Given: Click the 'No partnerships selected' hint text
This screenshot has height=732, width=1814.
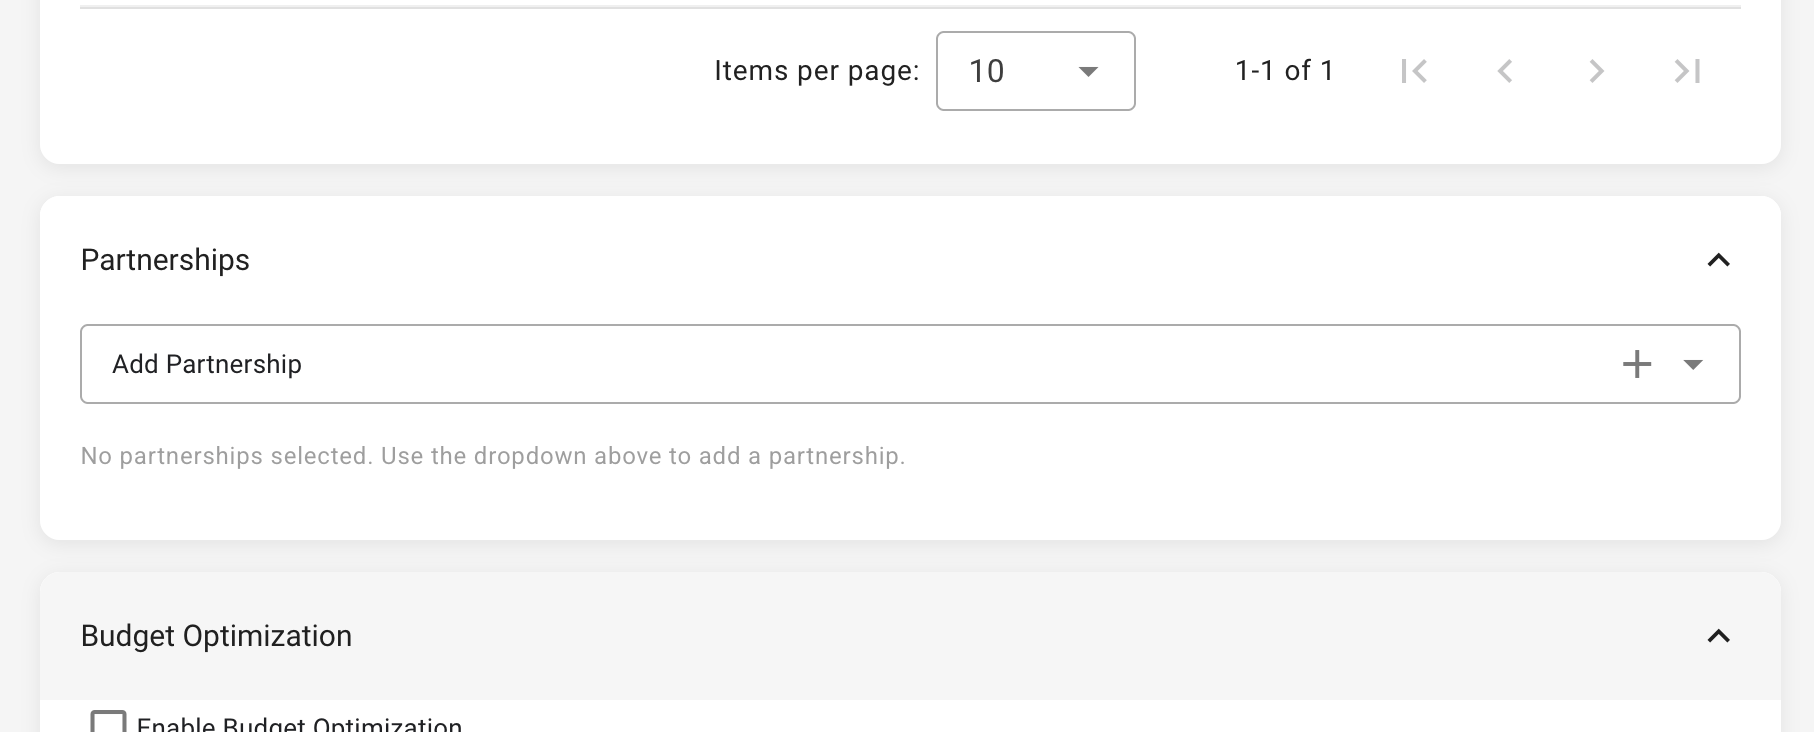Looking at the screenshot, I should (x=492, y=456).
